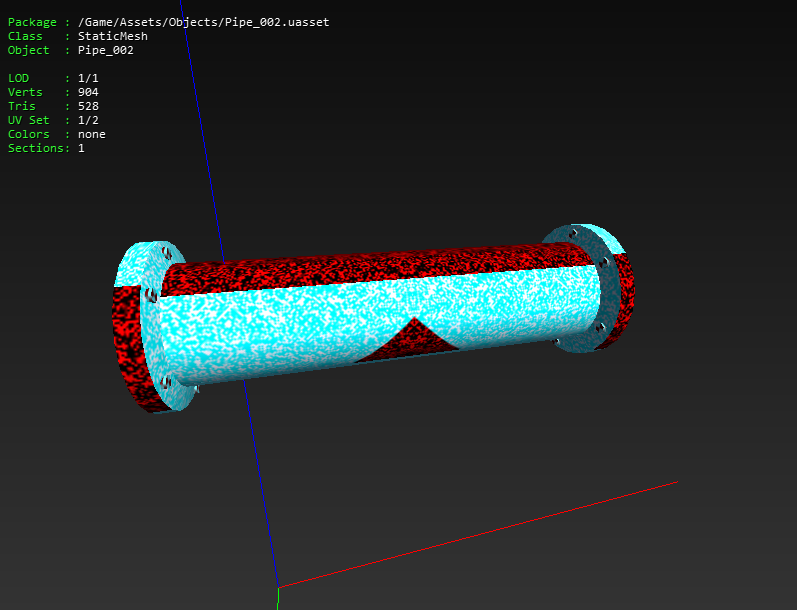
Task: Click the UV Set value 1/2
Action: [x=88, y=120]
